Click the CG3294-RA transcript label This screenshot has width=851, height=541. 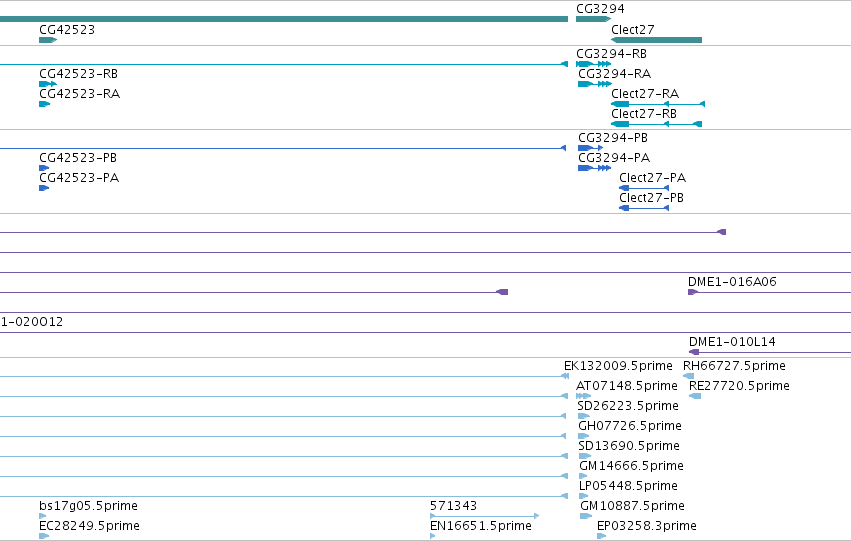[x=614, y=74]
